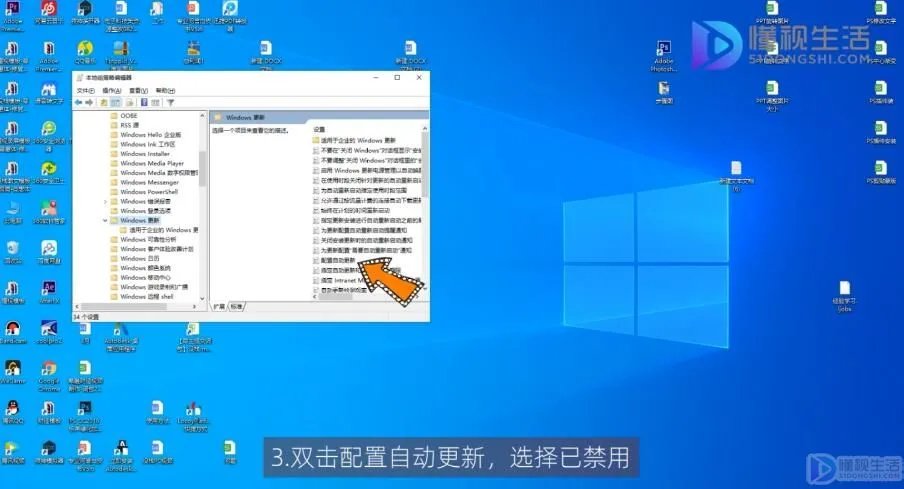The image size is (904, 489).
Task: Open the 帮助(H) menu
Action: (x=165, y=91)
